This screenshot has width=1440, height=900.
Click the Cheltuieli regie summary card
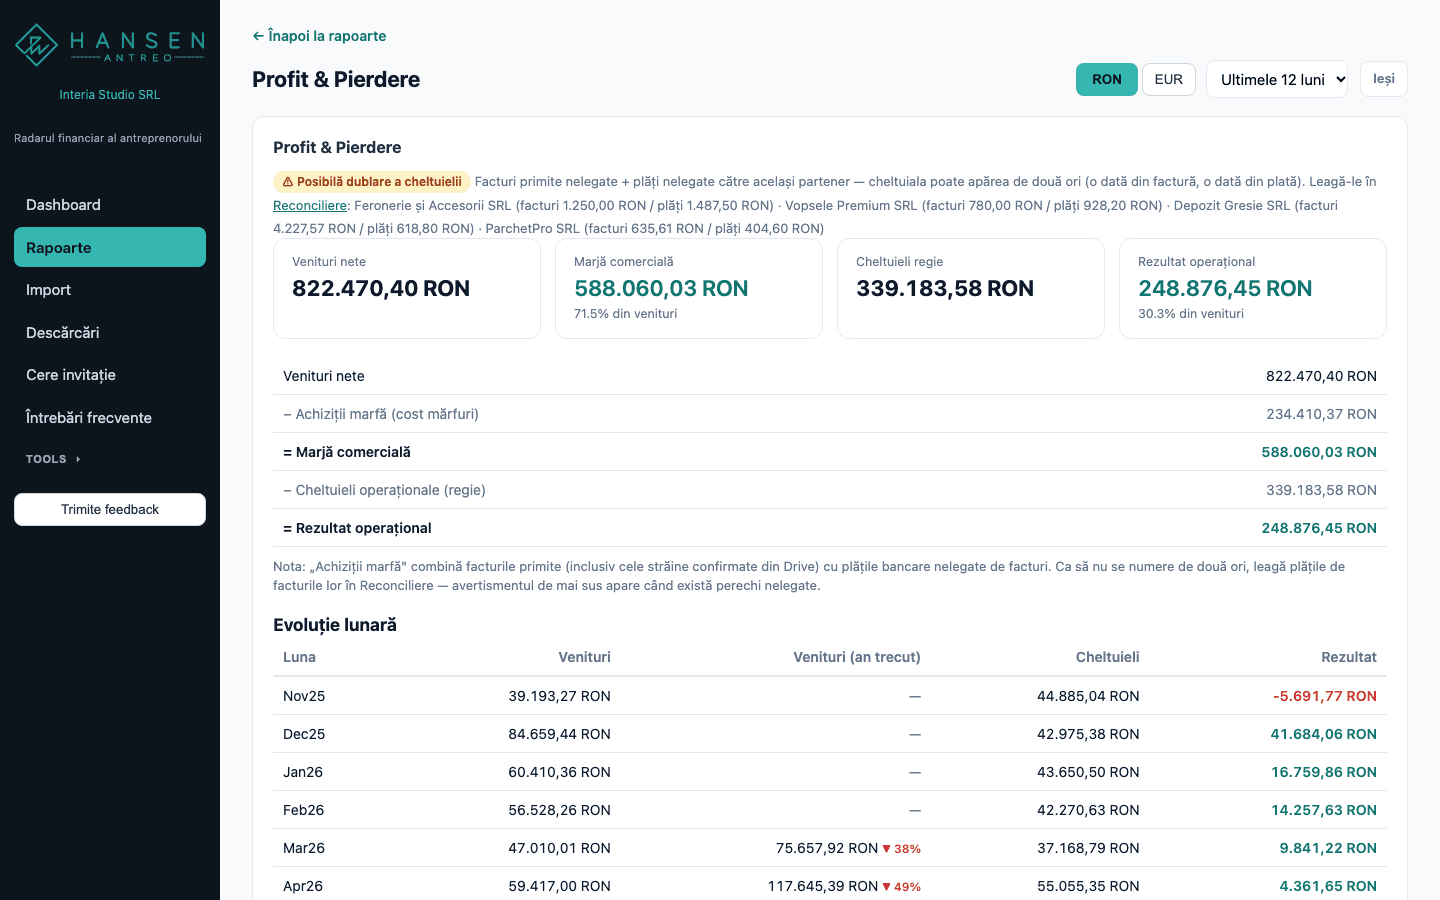[971, 288]
